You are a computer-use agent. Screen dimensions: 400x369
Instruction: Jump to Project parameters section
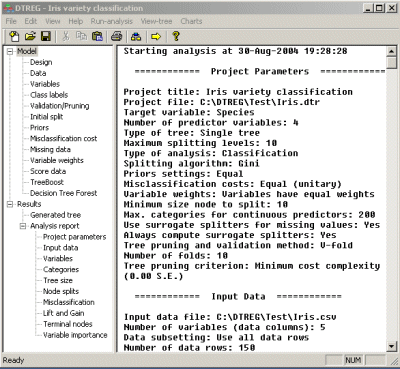[x=74, y=237]
